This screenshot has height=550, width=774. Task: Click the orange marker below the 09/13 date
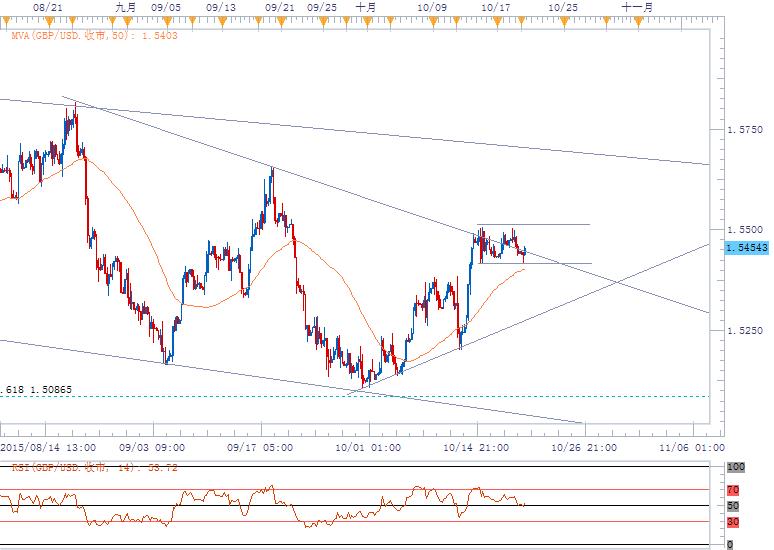(x=222, y=22)
